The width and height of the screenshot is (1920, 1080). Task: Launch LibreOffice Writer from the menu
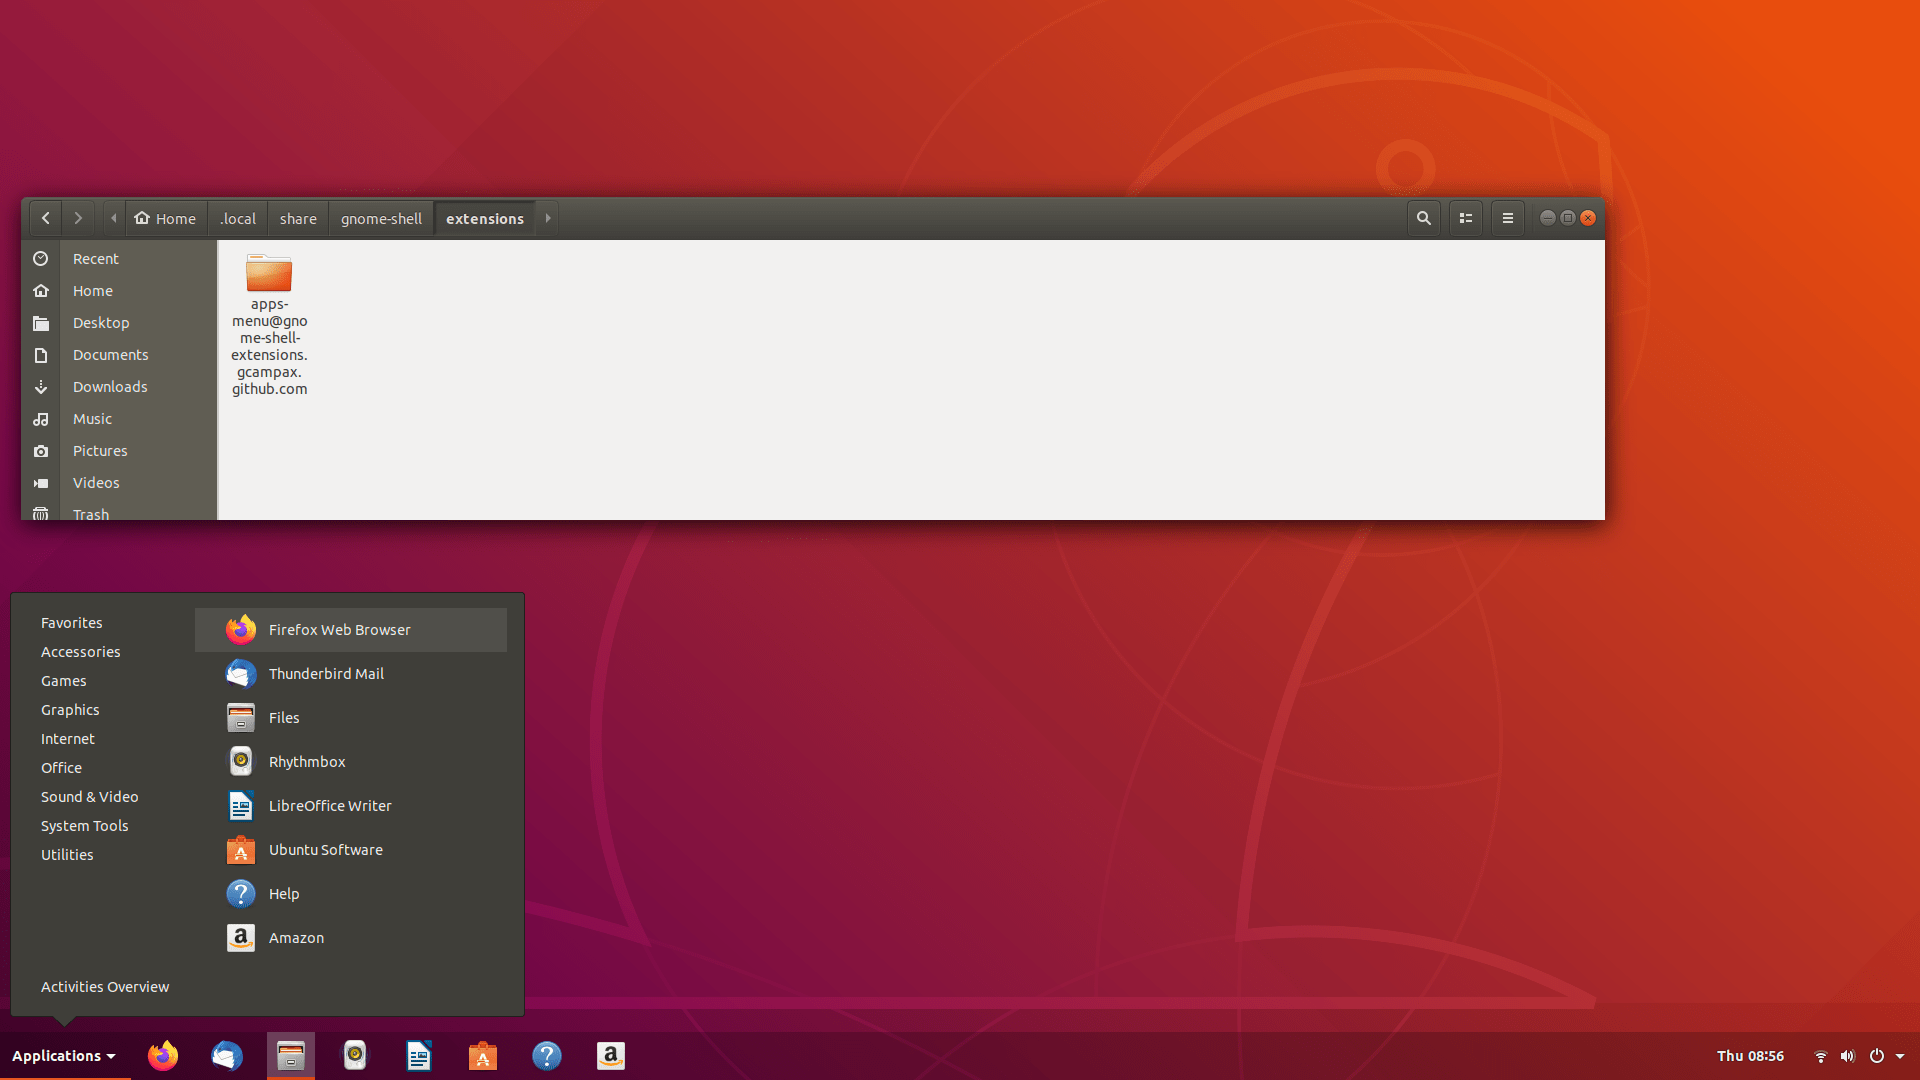330,806
